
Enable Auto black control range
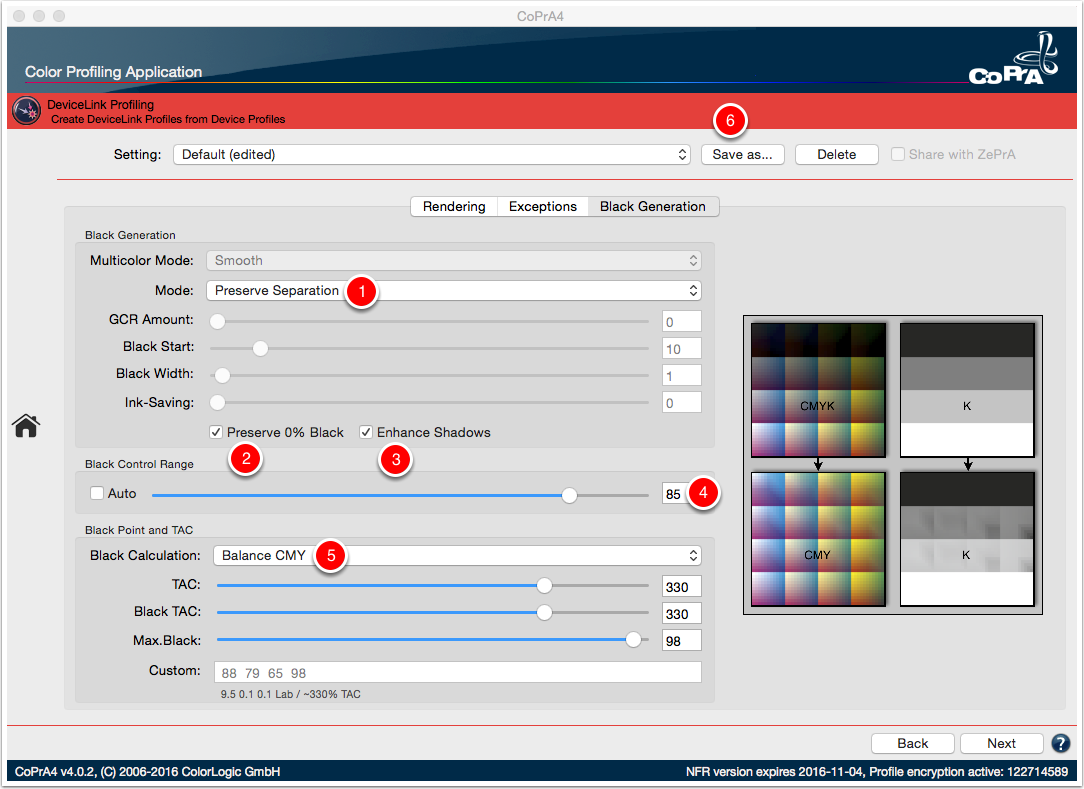point(97,493)
